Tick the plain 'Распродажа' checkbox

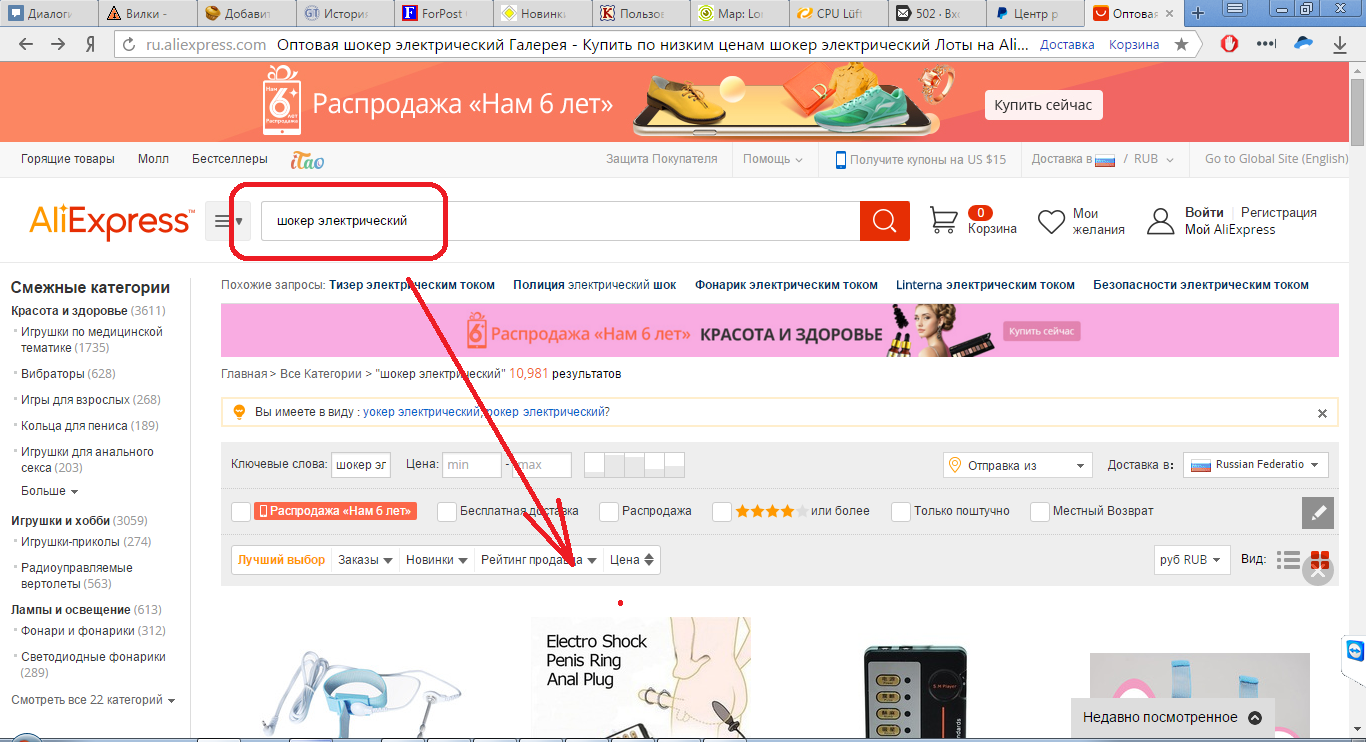[x=609, y=511]
